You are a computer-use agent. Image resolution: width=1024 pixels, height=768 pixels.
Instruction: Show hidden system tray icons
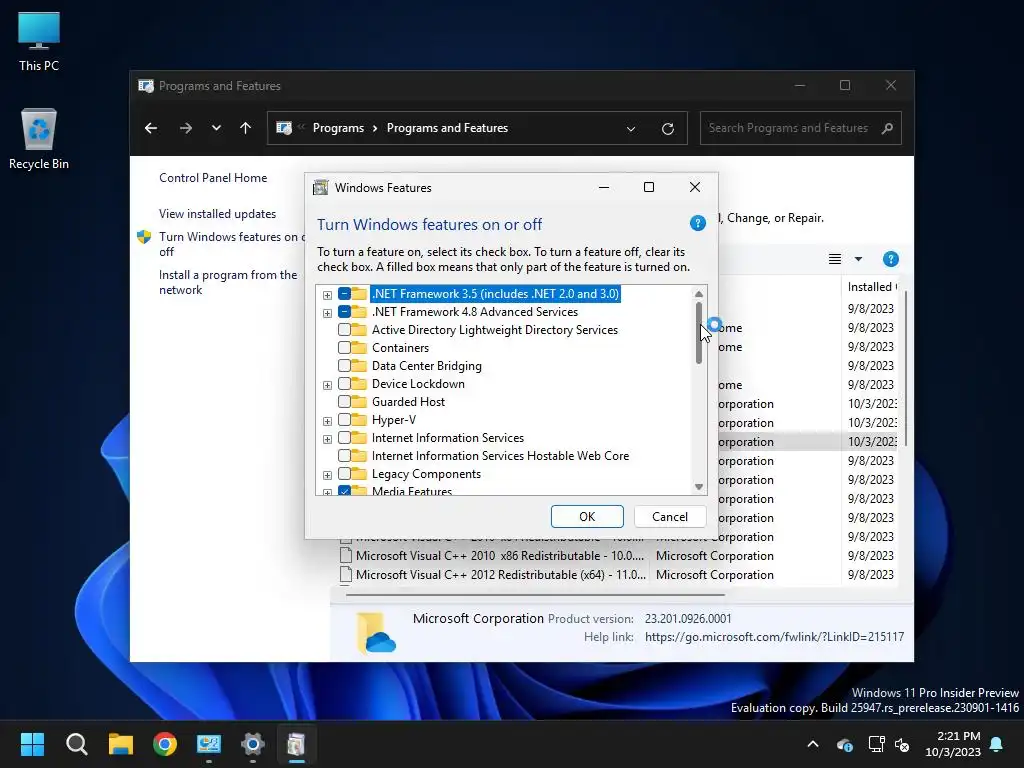[812, 744]
